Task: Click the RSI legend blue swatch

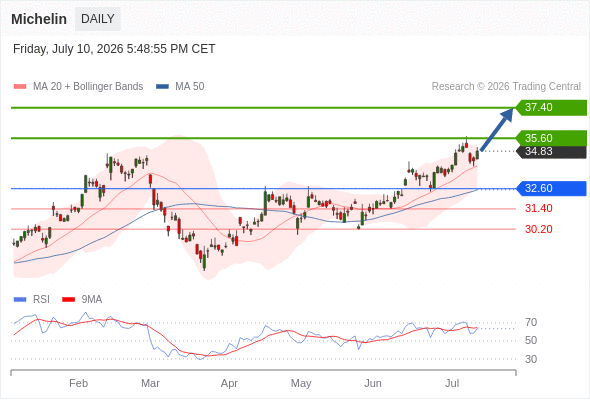Action: click(20, 300)
